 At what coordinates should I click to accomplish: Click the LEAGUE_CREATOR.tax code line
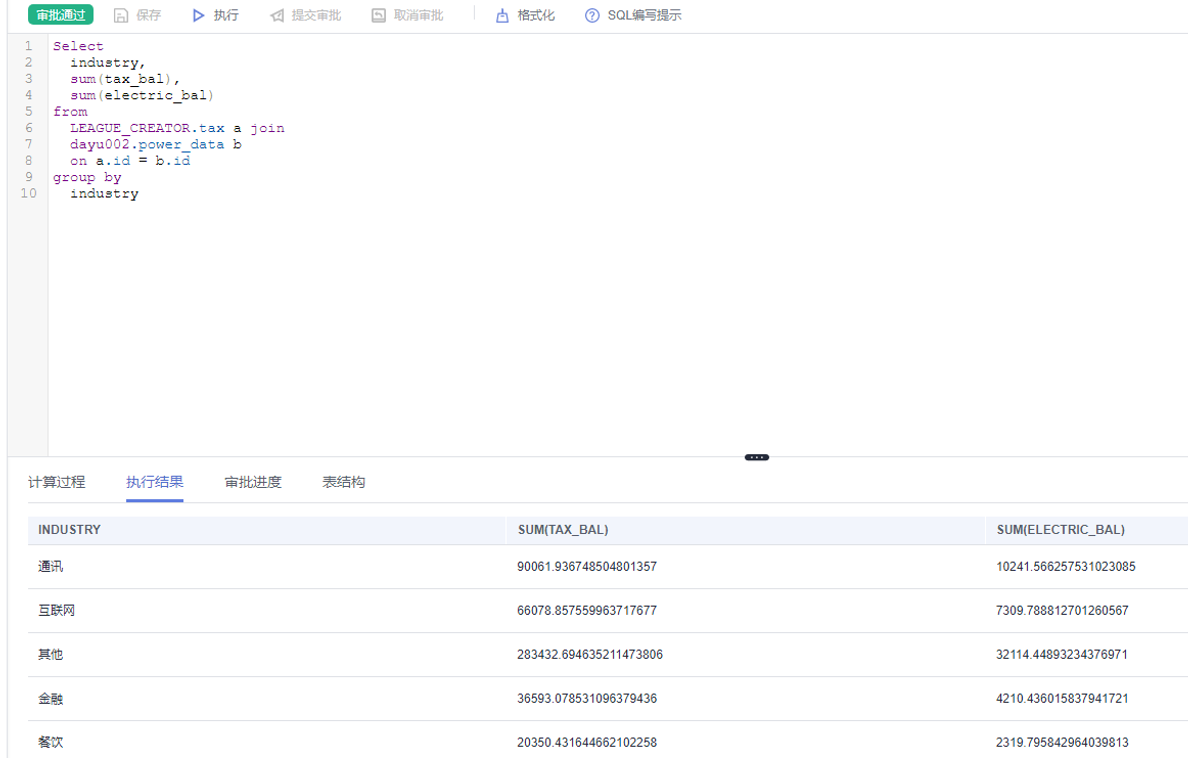[x=177, y=127]
